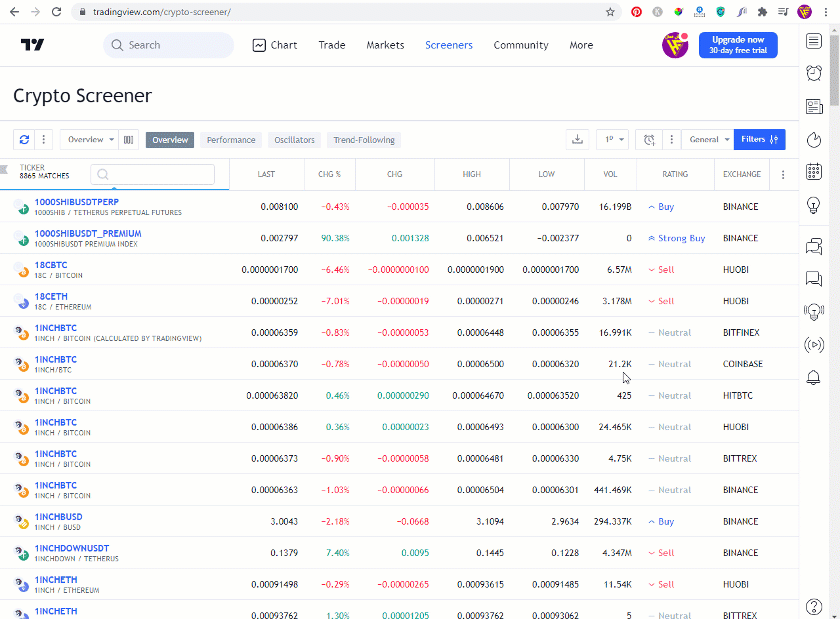Open the alarm clock Alerts panel

click(814, 73)
